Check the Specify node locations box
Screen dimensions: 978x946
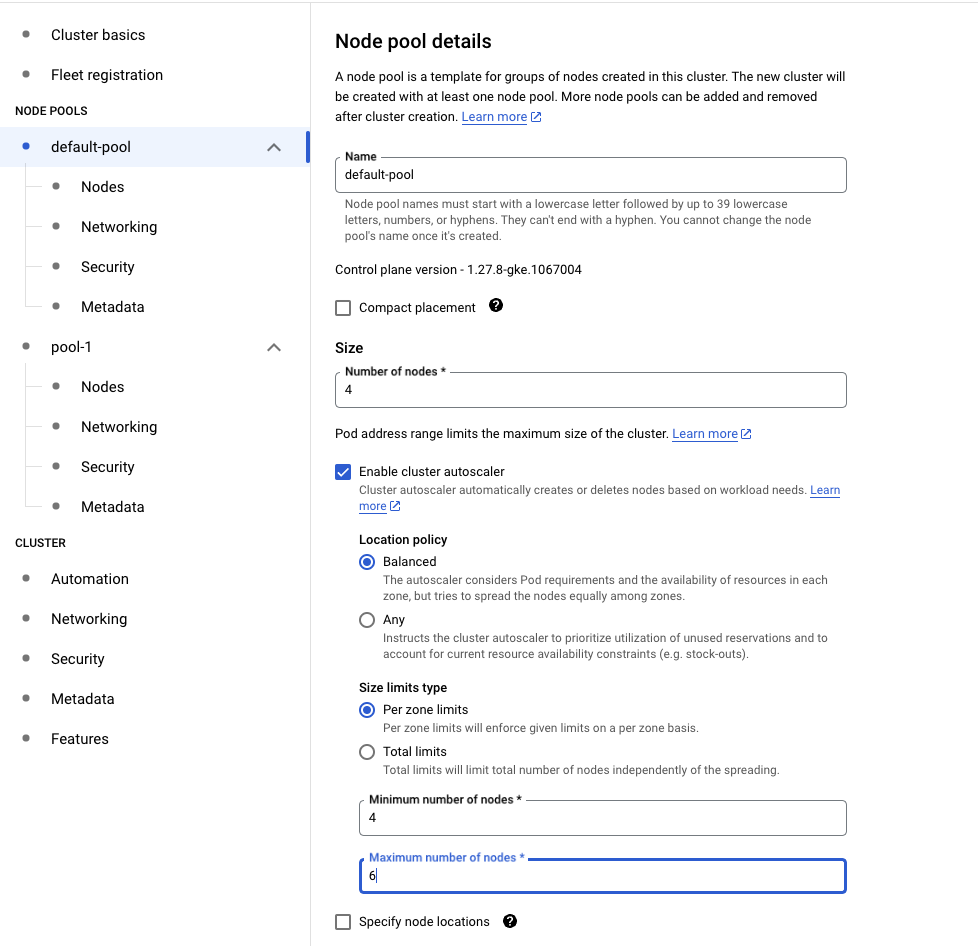click(x=343, y=922)
